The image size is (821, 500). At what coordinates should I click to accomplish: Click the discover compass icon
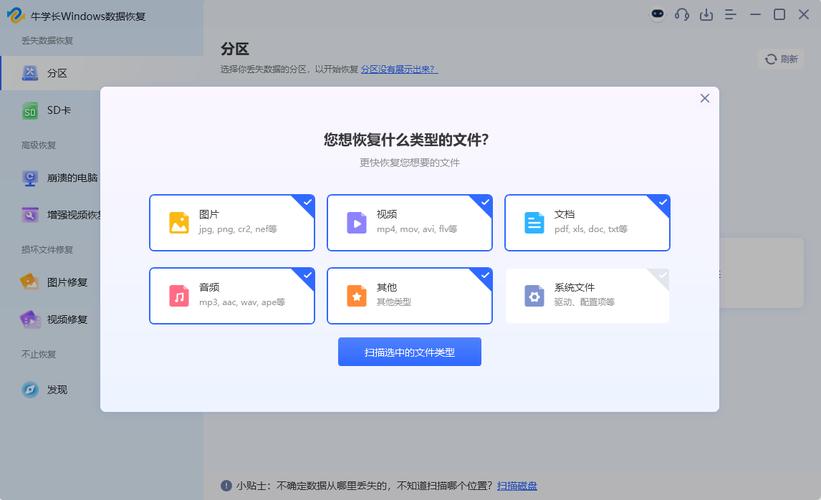pos(30,390)
